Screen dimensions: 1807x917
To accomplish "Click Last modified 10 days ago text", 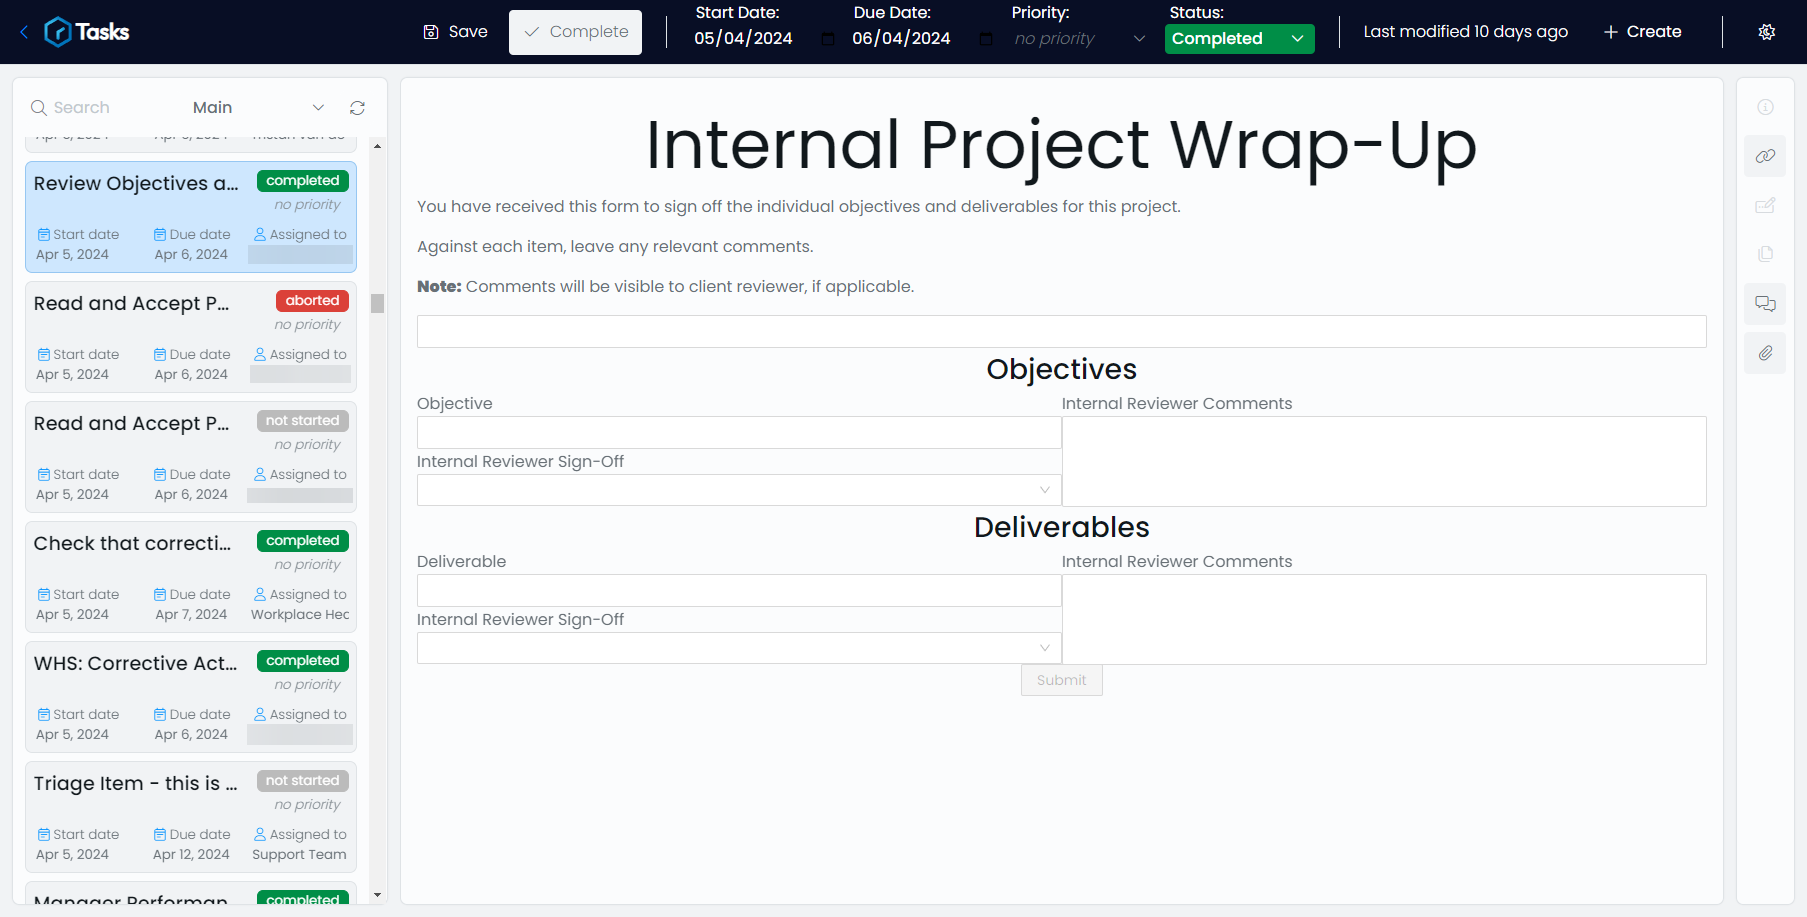I will [1465, 32].
